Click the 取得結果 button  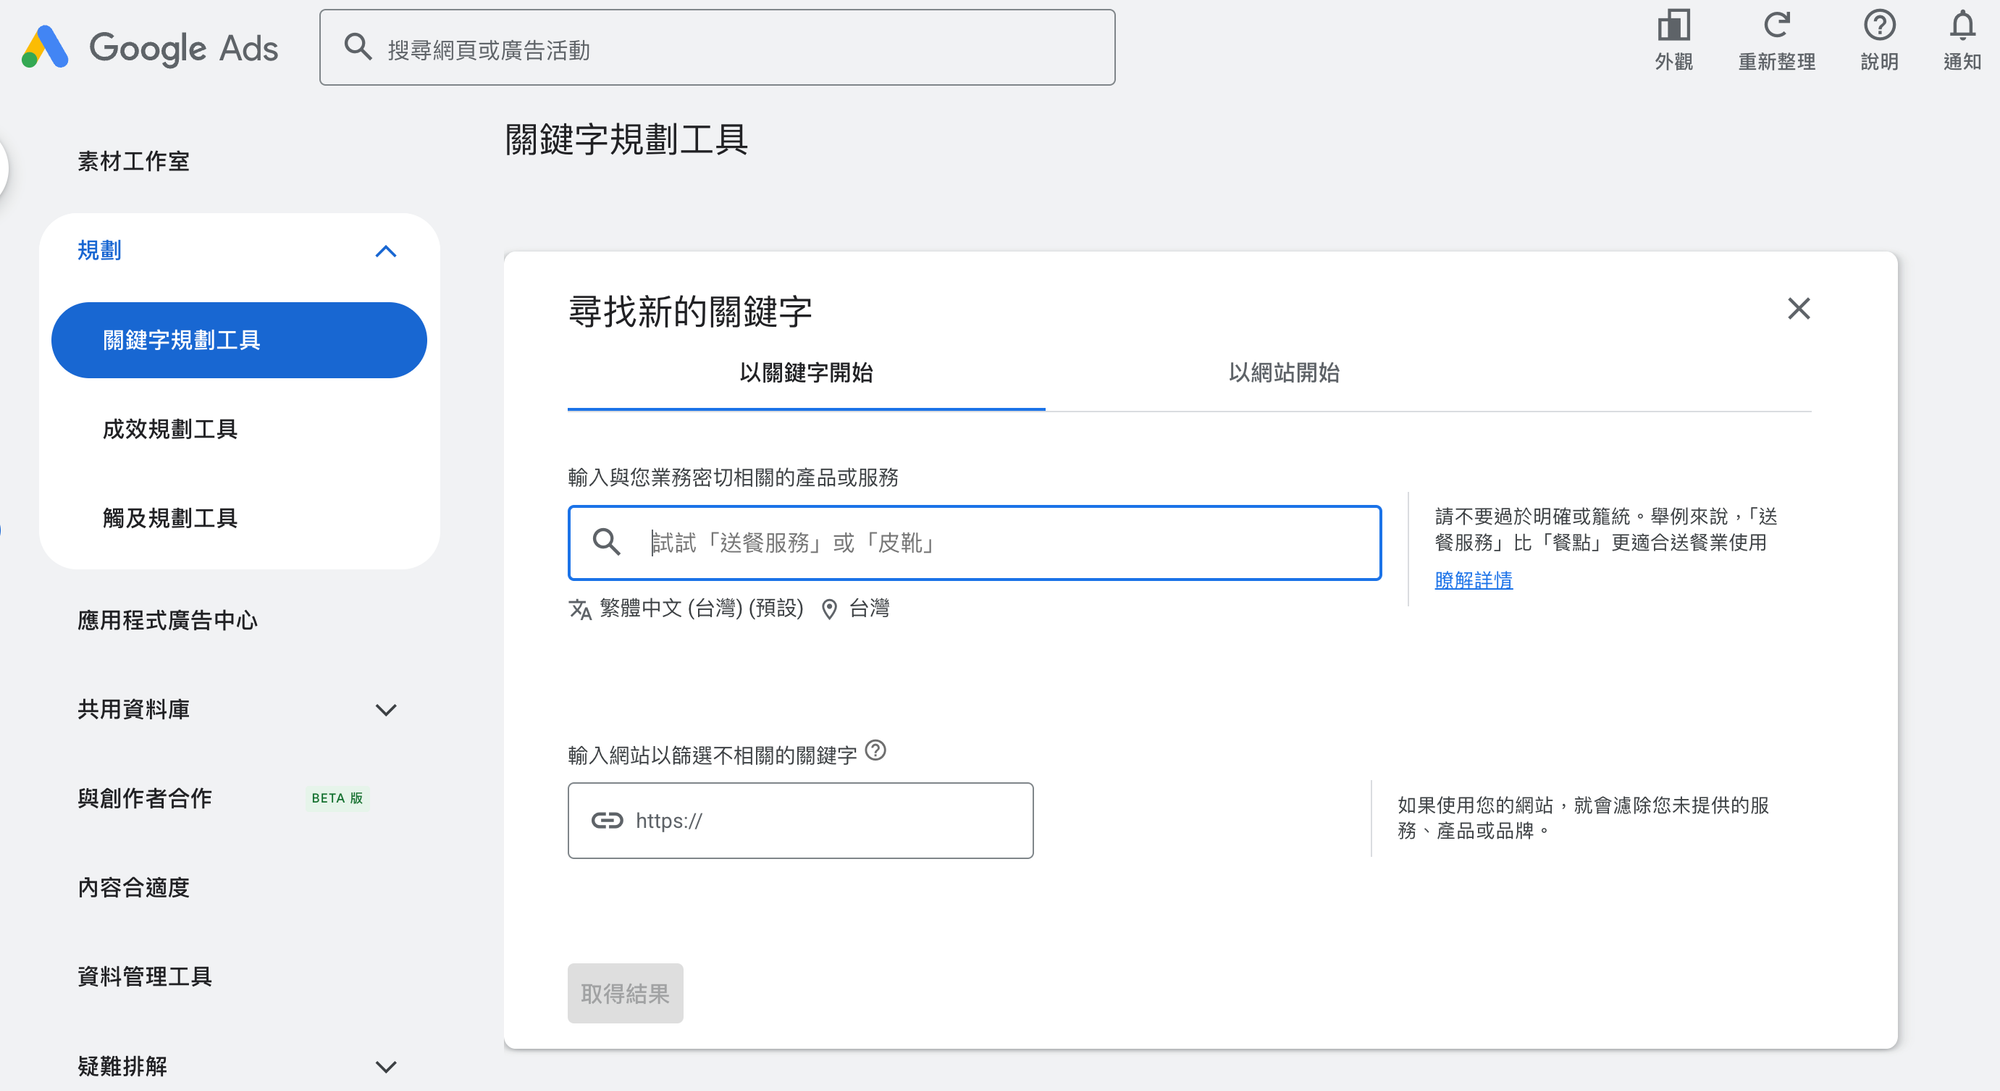625,993
